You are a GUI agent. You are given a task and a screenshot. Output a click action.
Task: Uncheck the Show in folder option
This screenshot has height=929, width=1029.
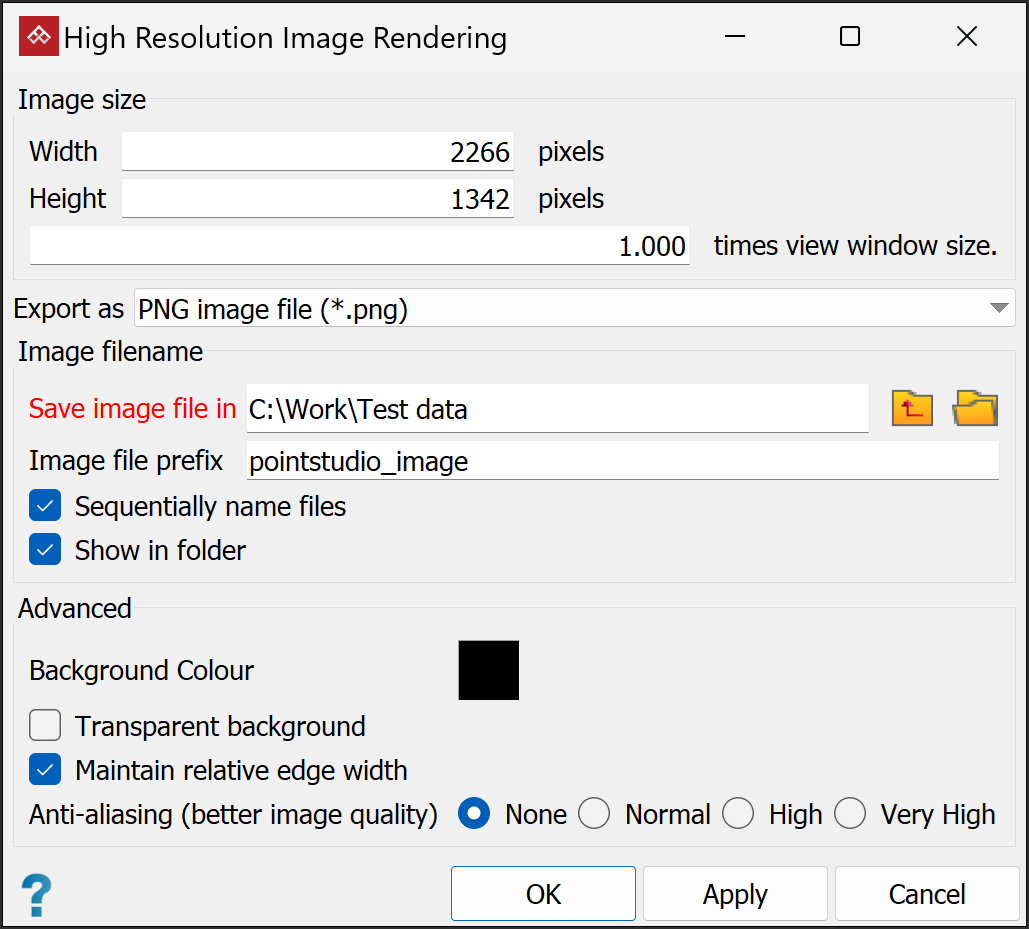tap(46, 550)
